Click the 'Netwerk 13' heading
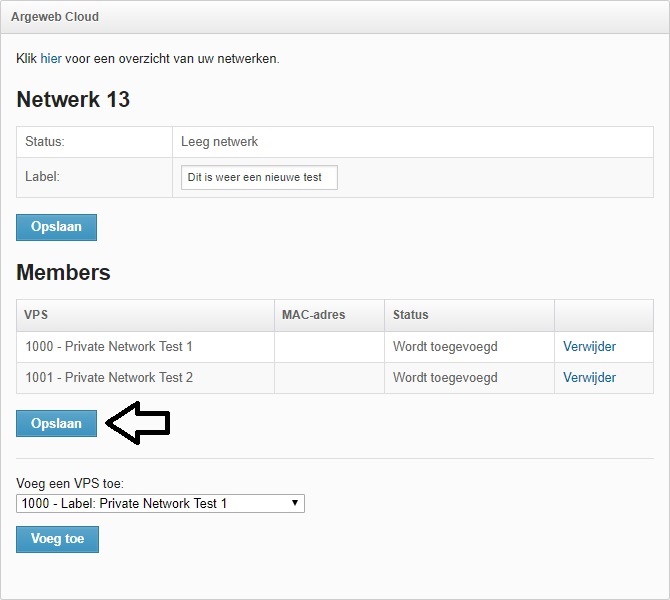This screenshot has height=600, width=670. click(73, 99)
